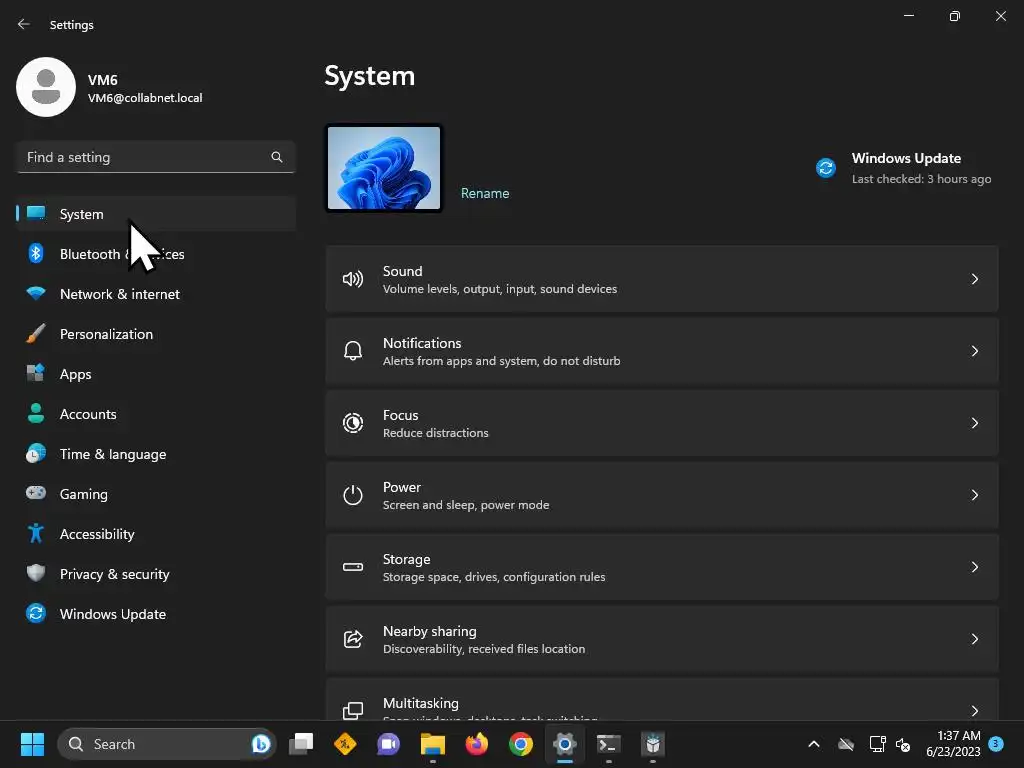Select Privacy & security category

pos(155,573)
